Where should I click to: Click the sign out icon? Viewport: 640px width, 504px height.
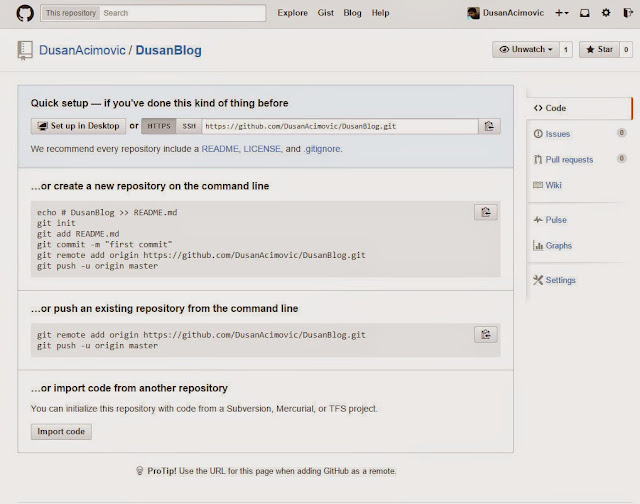628,13
